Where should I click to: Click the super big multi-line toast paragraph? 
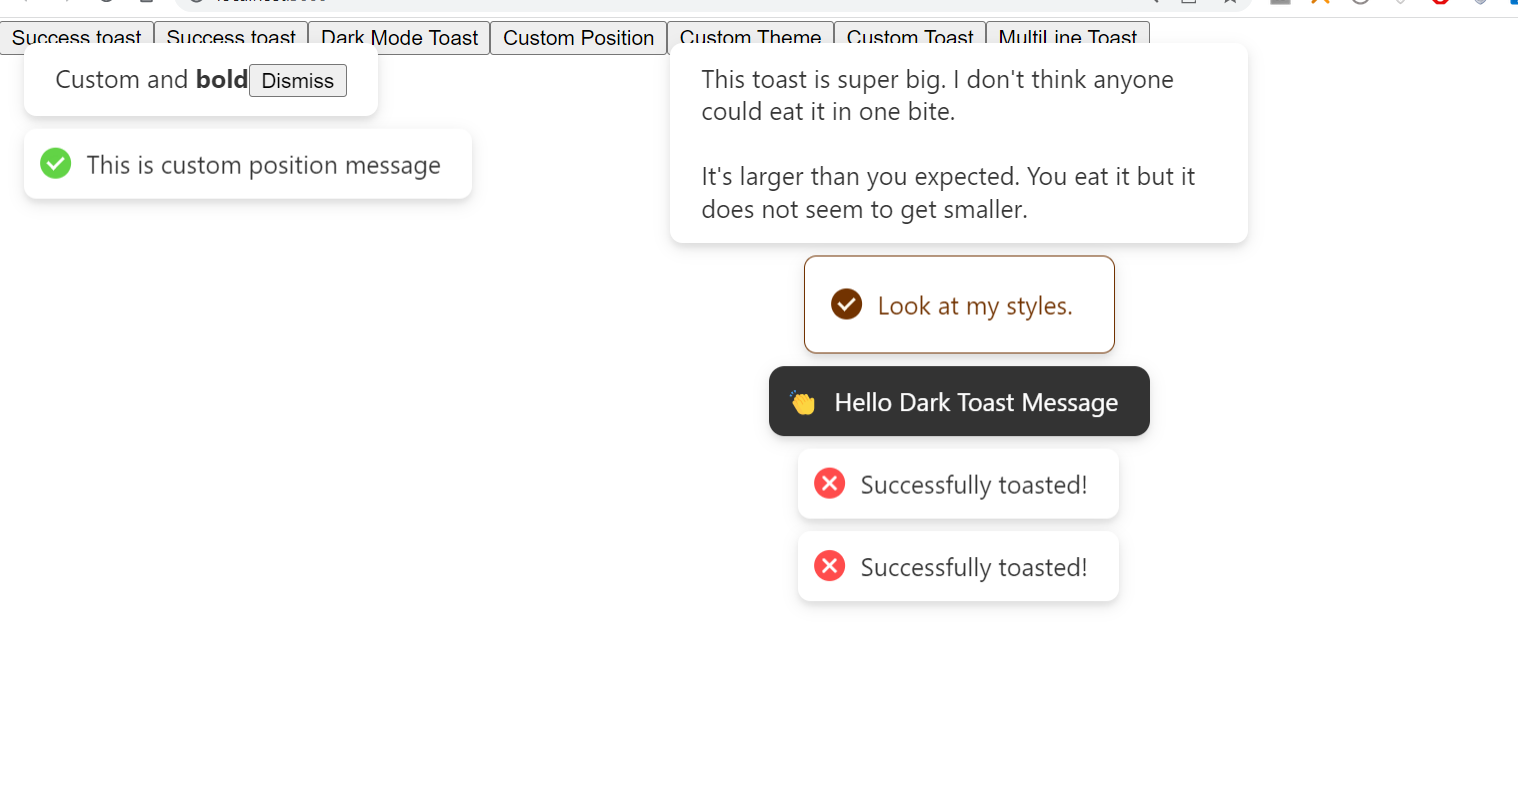(948, 144)
